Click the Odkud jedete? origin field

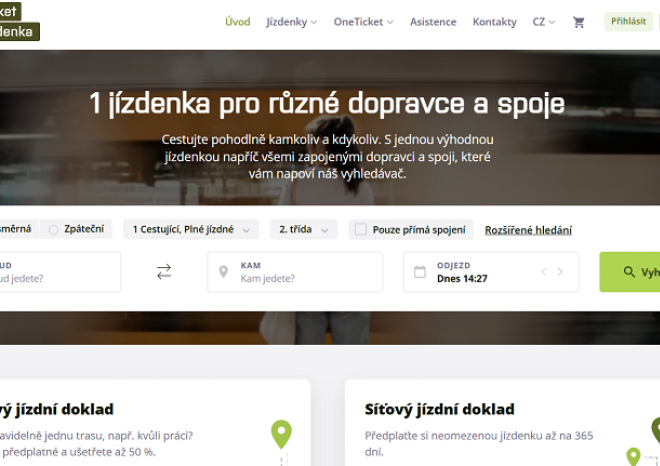click(x=60, y=272)
